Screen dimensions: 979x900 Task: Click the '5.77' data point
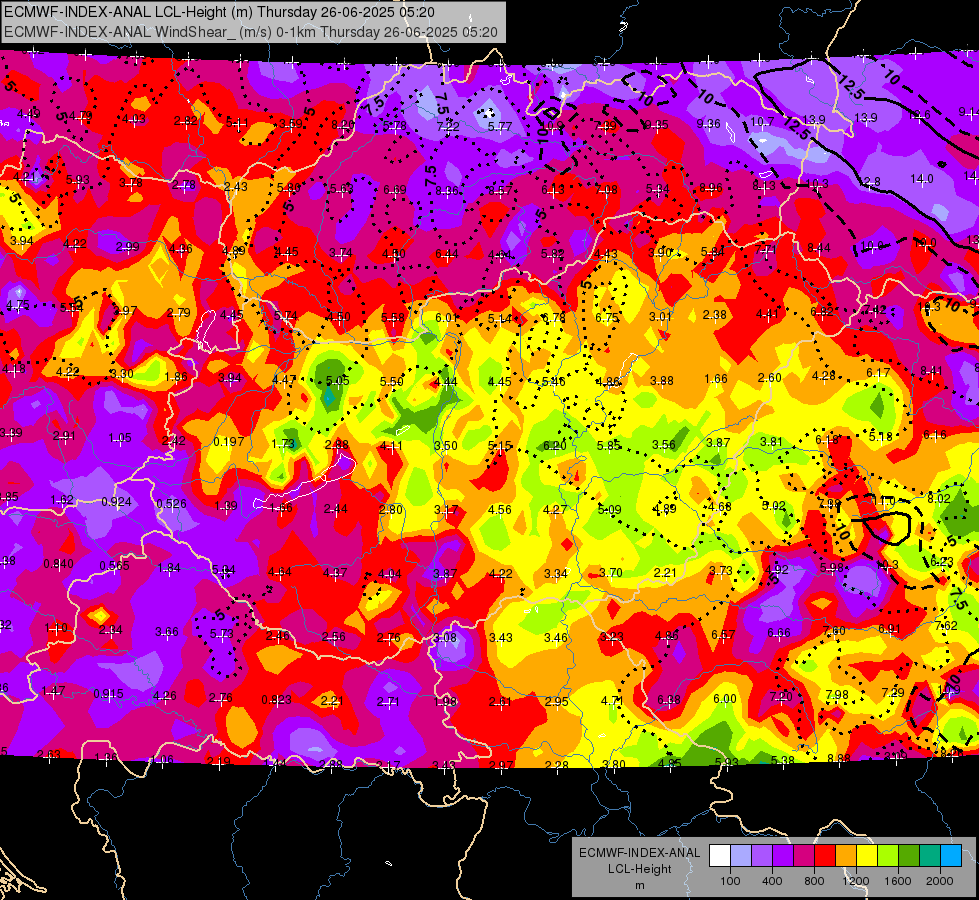[x=499, y=127]
